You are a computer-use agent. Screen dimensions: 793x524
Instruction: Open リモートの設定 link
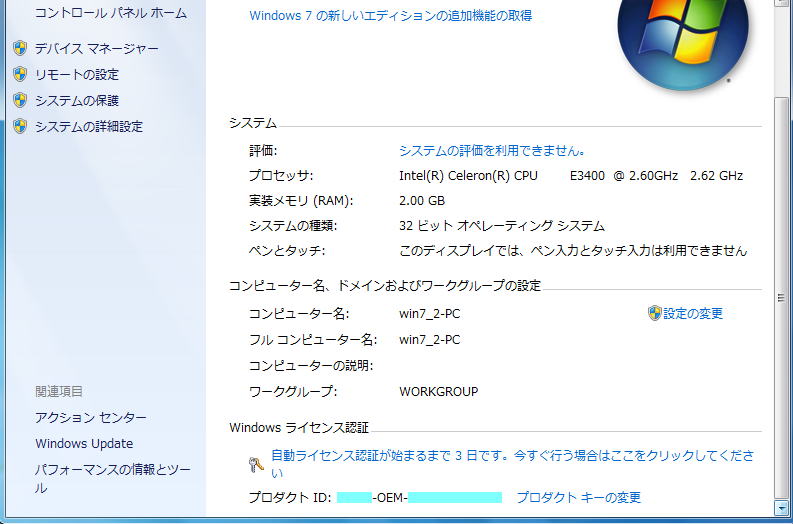[x=77, y=74]
